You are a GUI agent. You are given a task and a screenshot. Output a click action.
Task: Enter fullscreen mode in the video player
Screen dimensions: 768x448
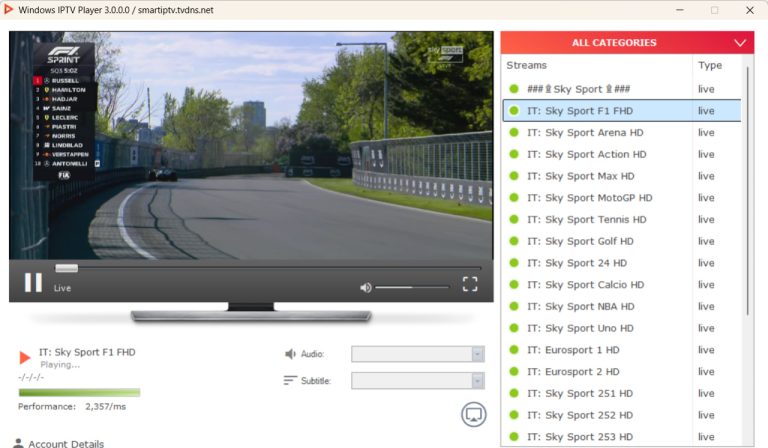tap(470, 283)
